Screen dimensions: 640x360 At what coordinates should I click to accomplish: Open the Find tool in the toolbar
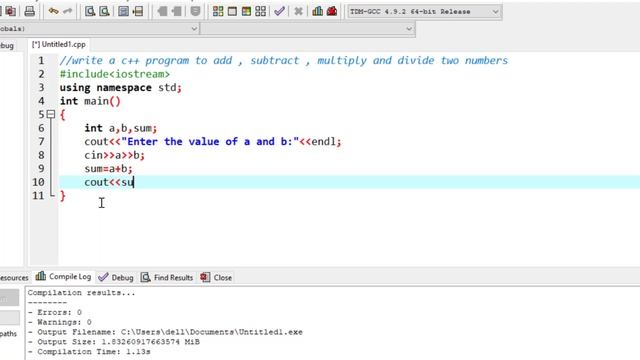(90, 11)
